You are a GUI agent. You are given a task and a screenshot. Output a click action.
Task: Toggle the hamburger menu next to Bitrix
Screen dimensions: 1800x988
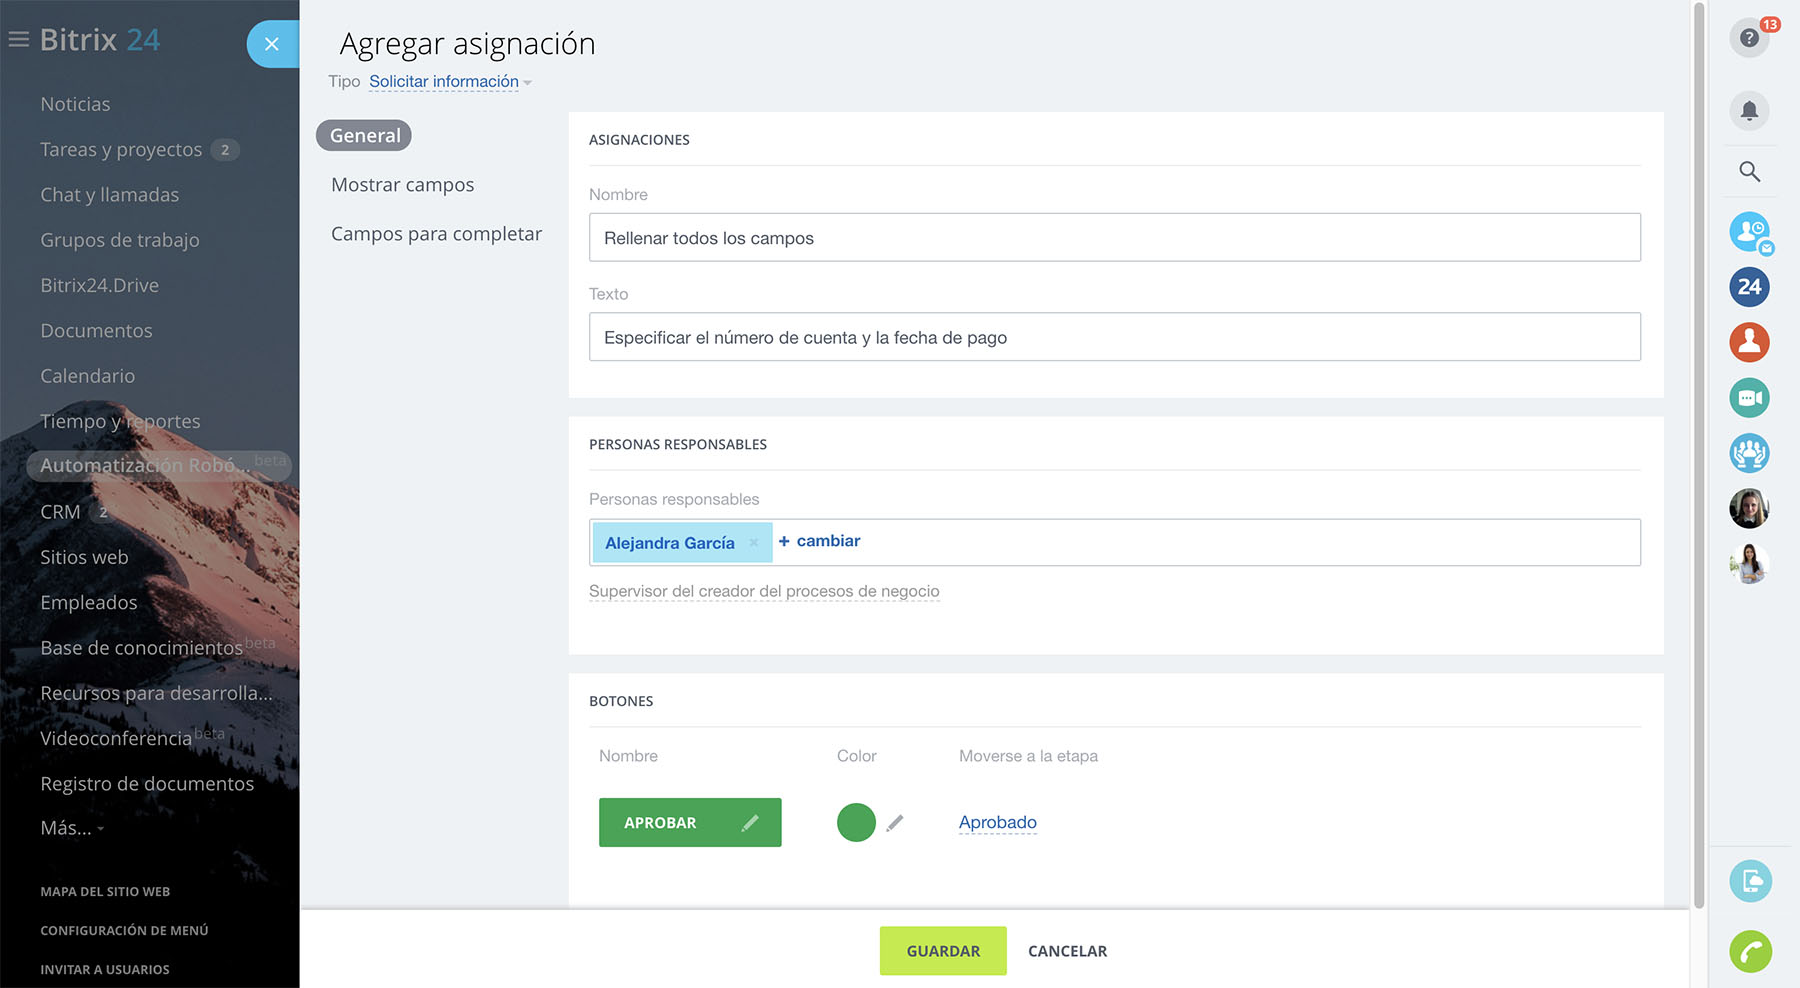[x=18, y=40]
